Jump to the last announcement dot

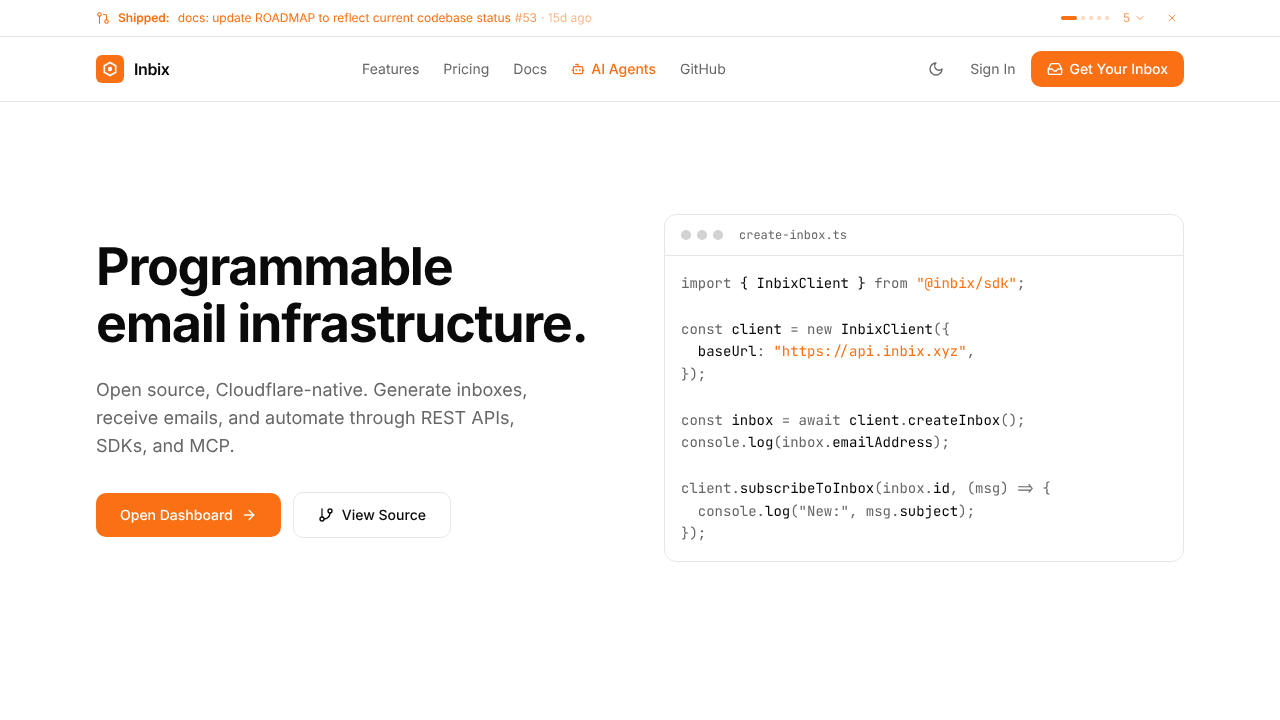[1107, 18]
